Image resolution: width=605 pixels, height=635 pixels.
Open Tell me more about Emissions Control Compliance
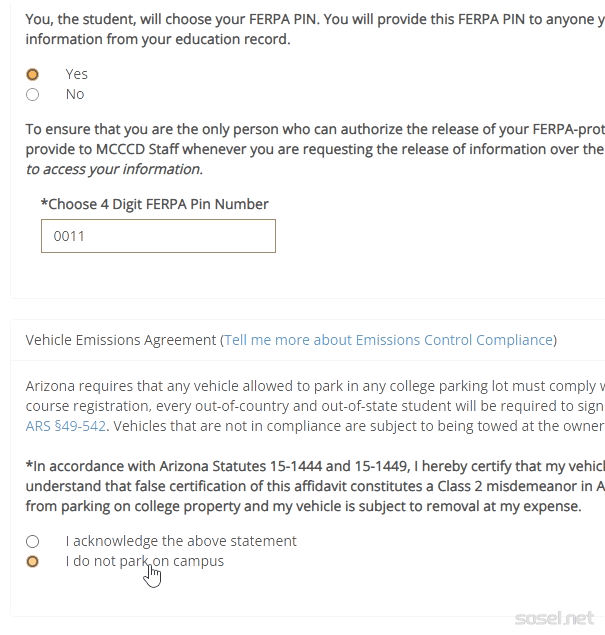(388, 340)
